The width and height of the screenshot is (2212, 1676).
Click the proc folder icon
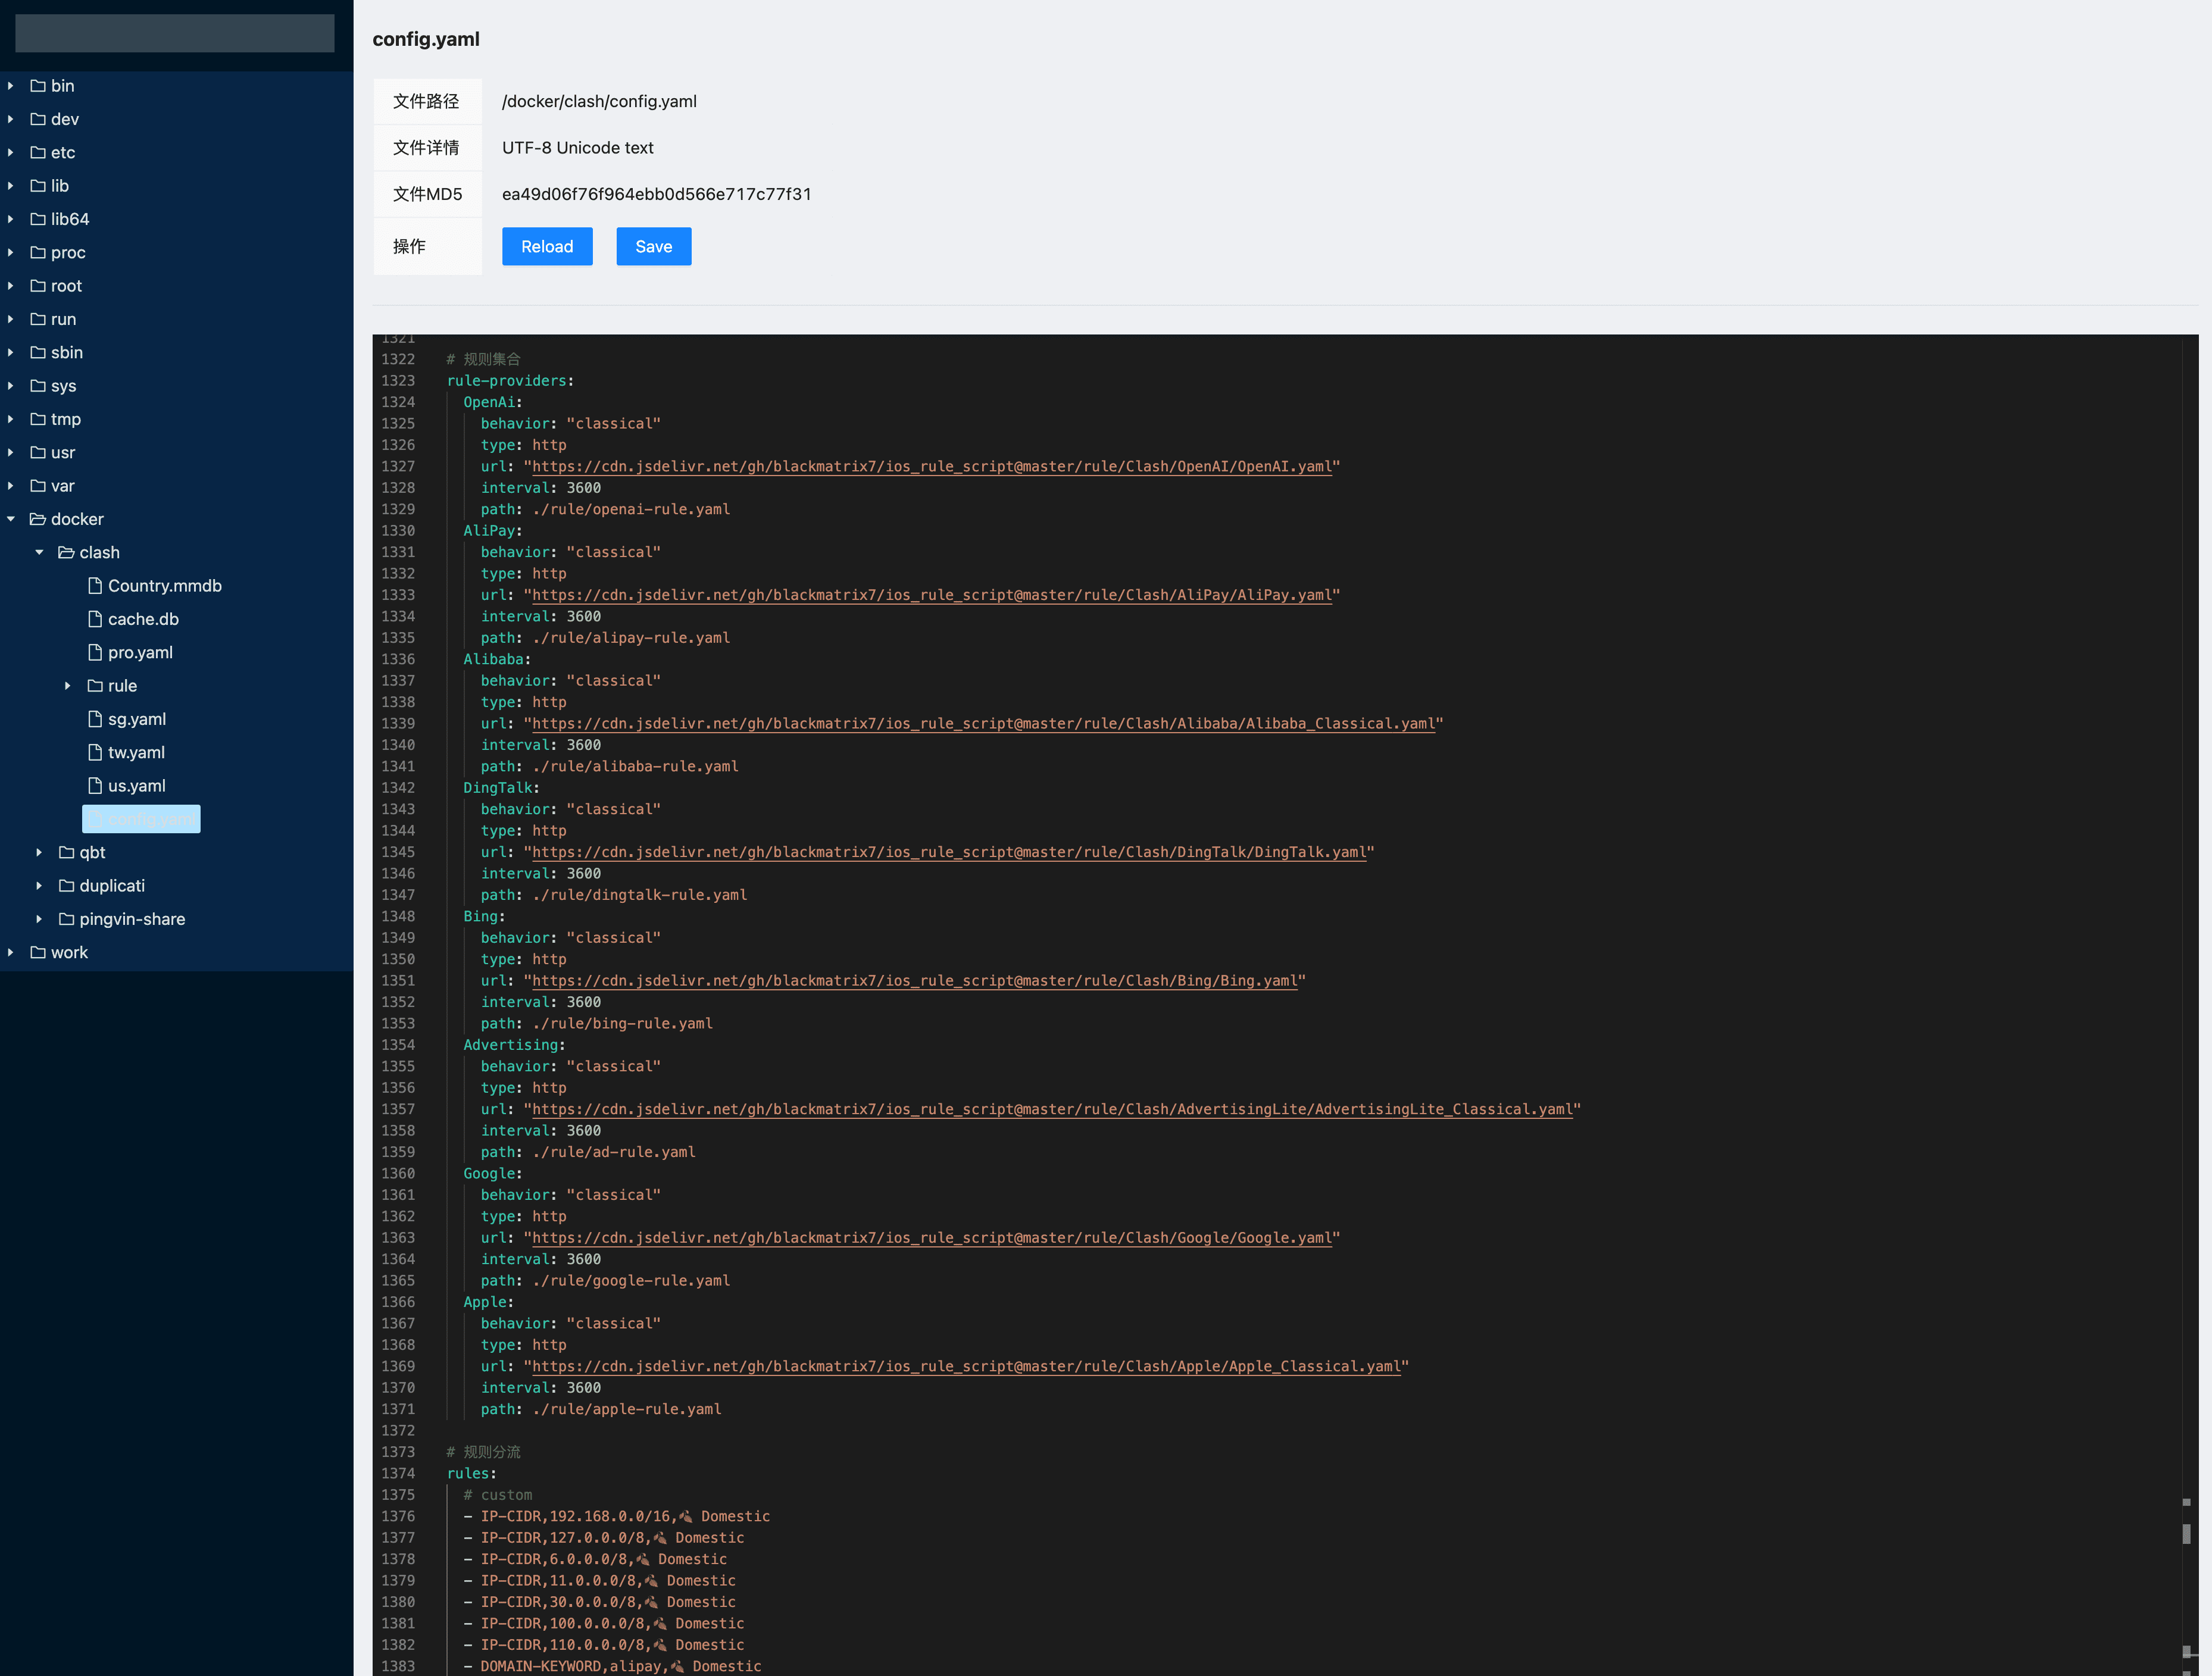[x=38, y=252]
